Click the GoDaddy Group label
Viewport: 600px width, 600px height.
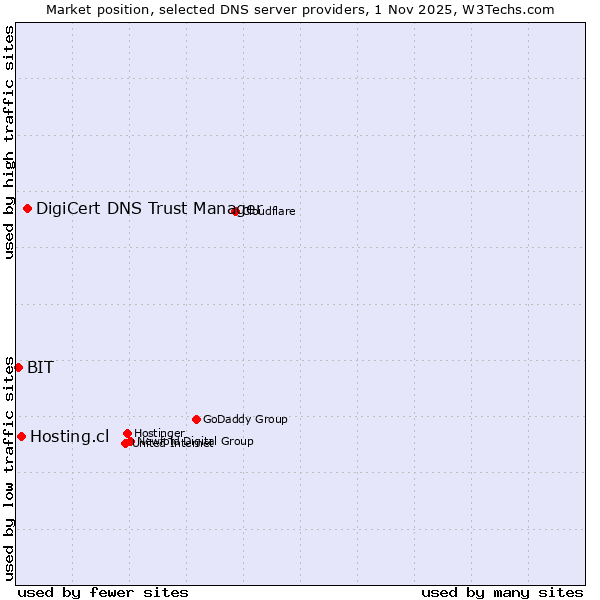coord(245,419)
